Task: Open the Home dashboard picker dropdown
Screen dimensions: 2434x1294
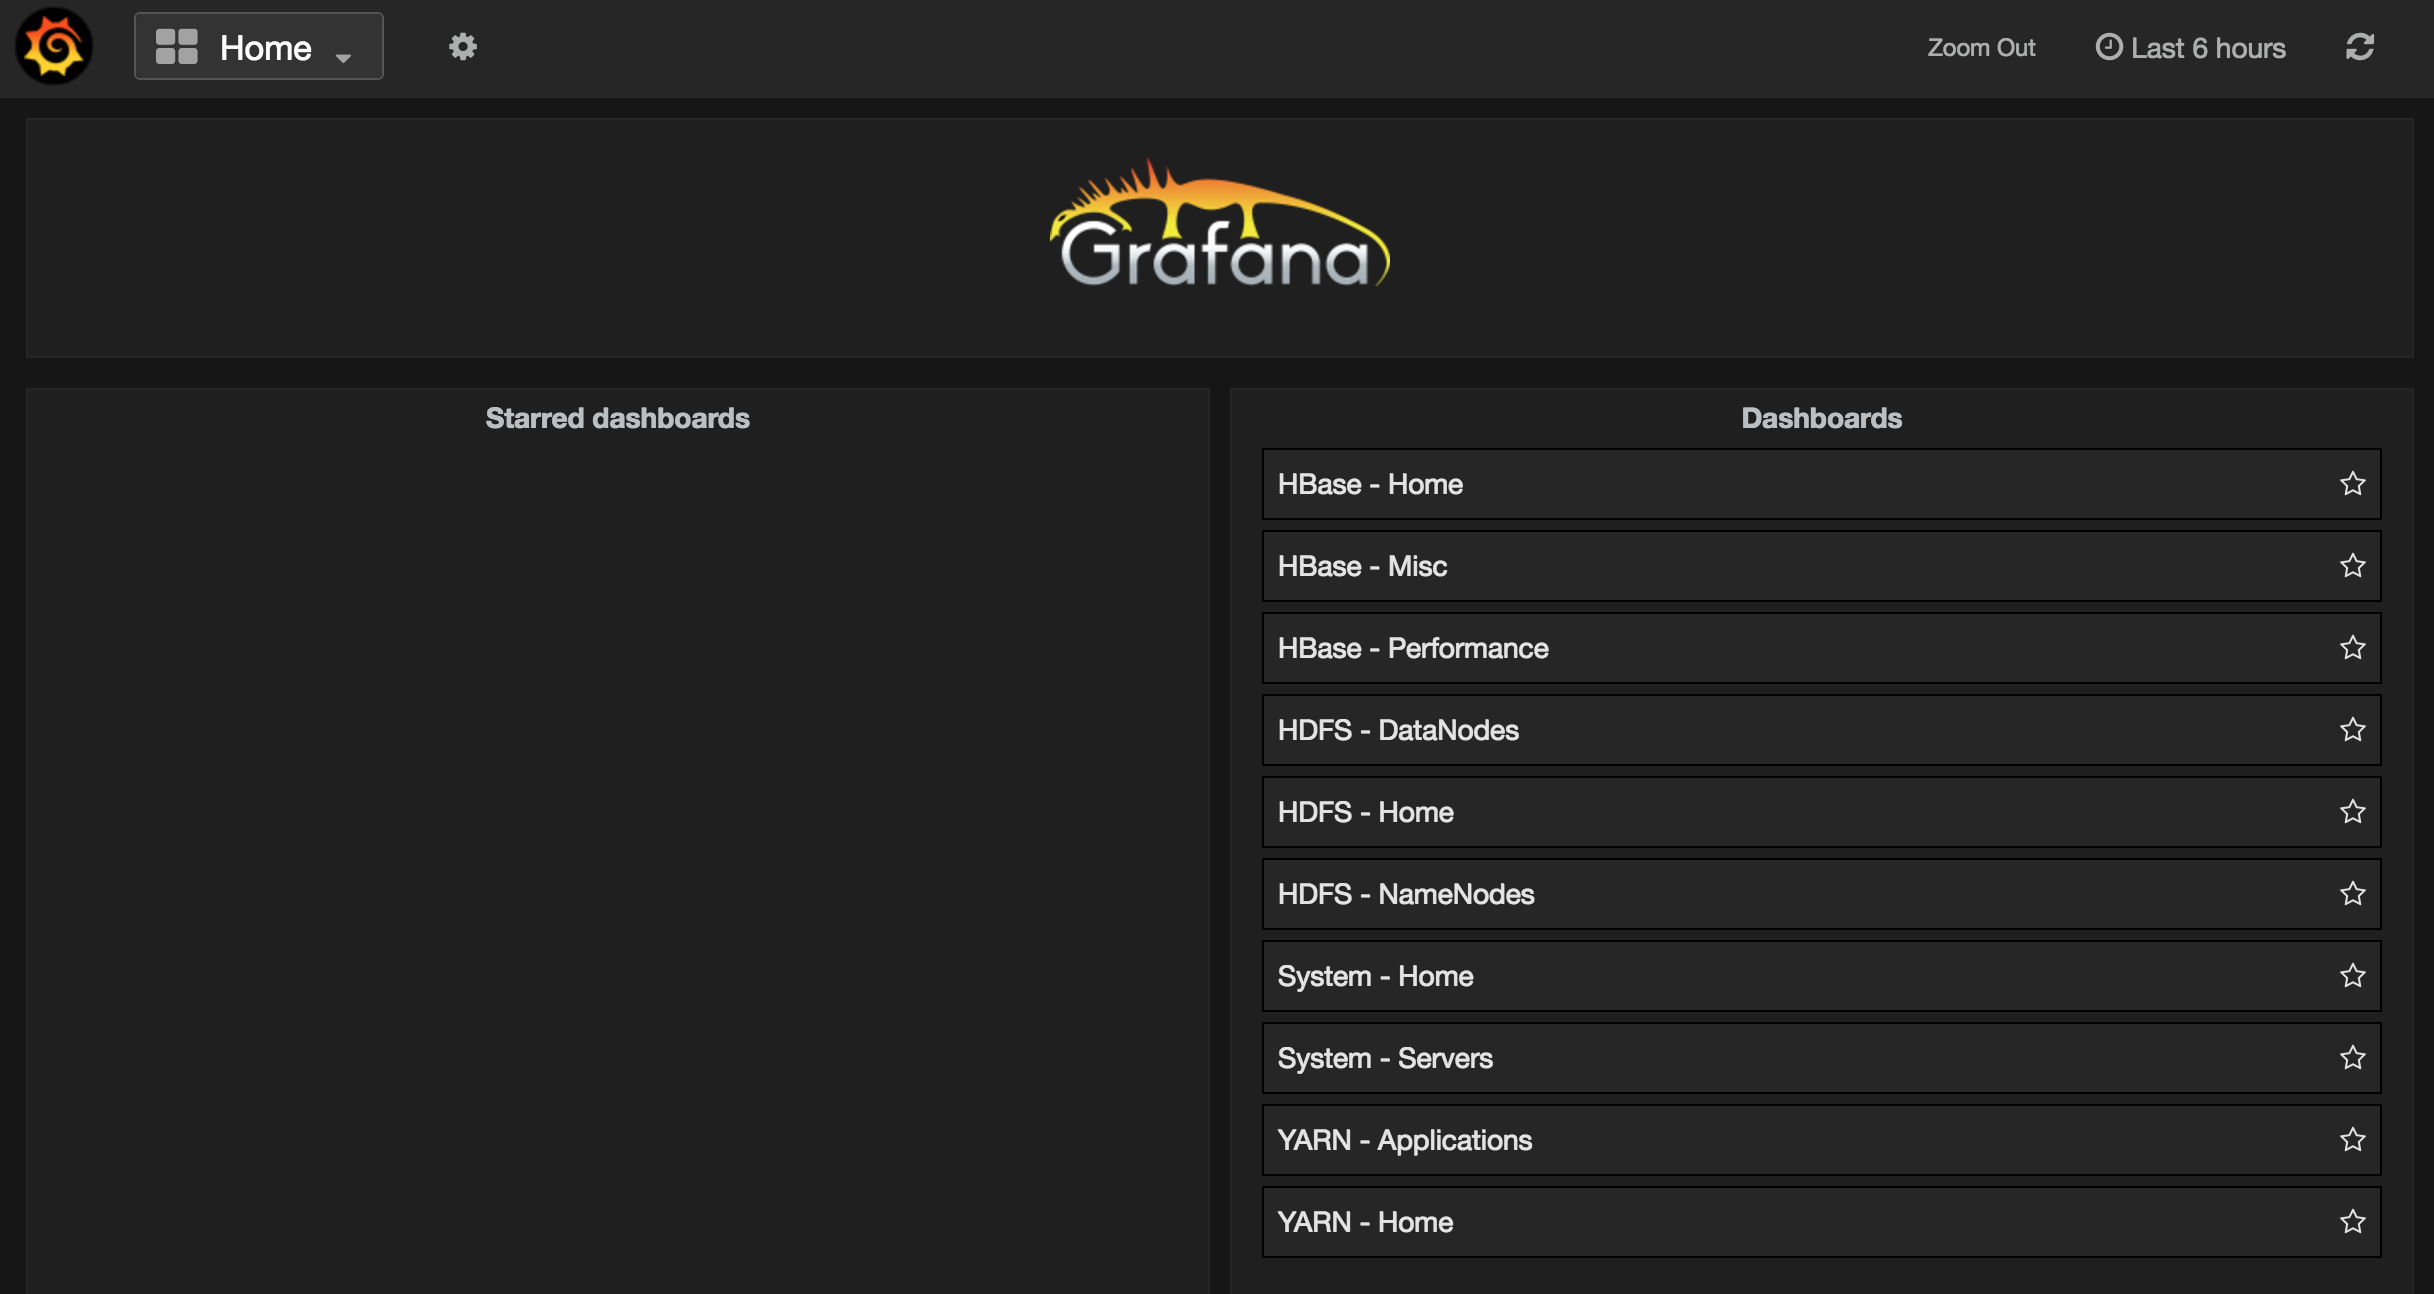Action: (x=259, y=46)
